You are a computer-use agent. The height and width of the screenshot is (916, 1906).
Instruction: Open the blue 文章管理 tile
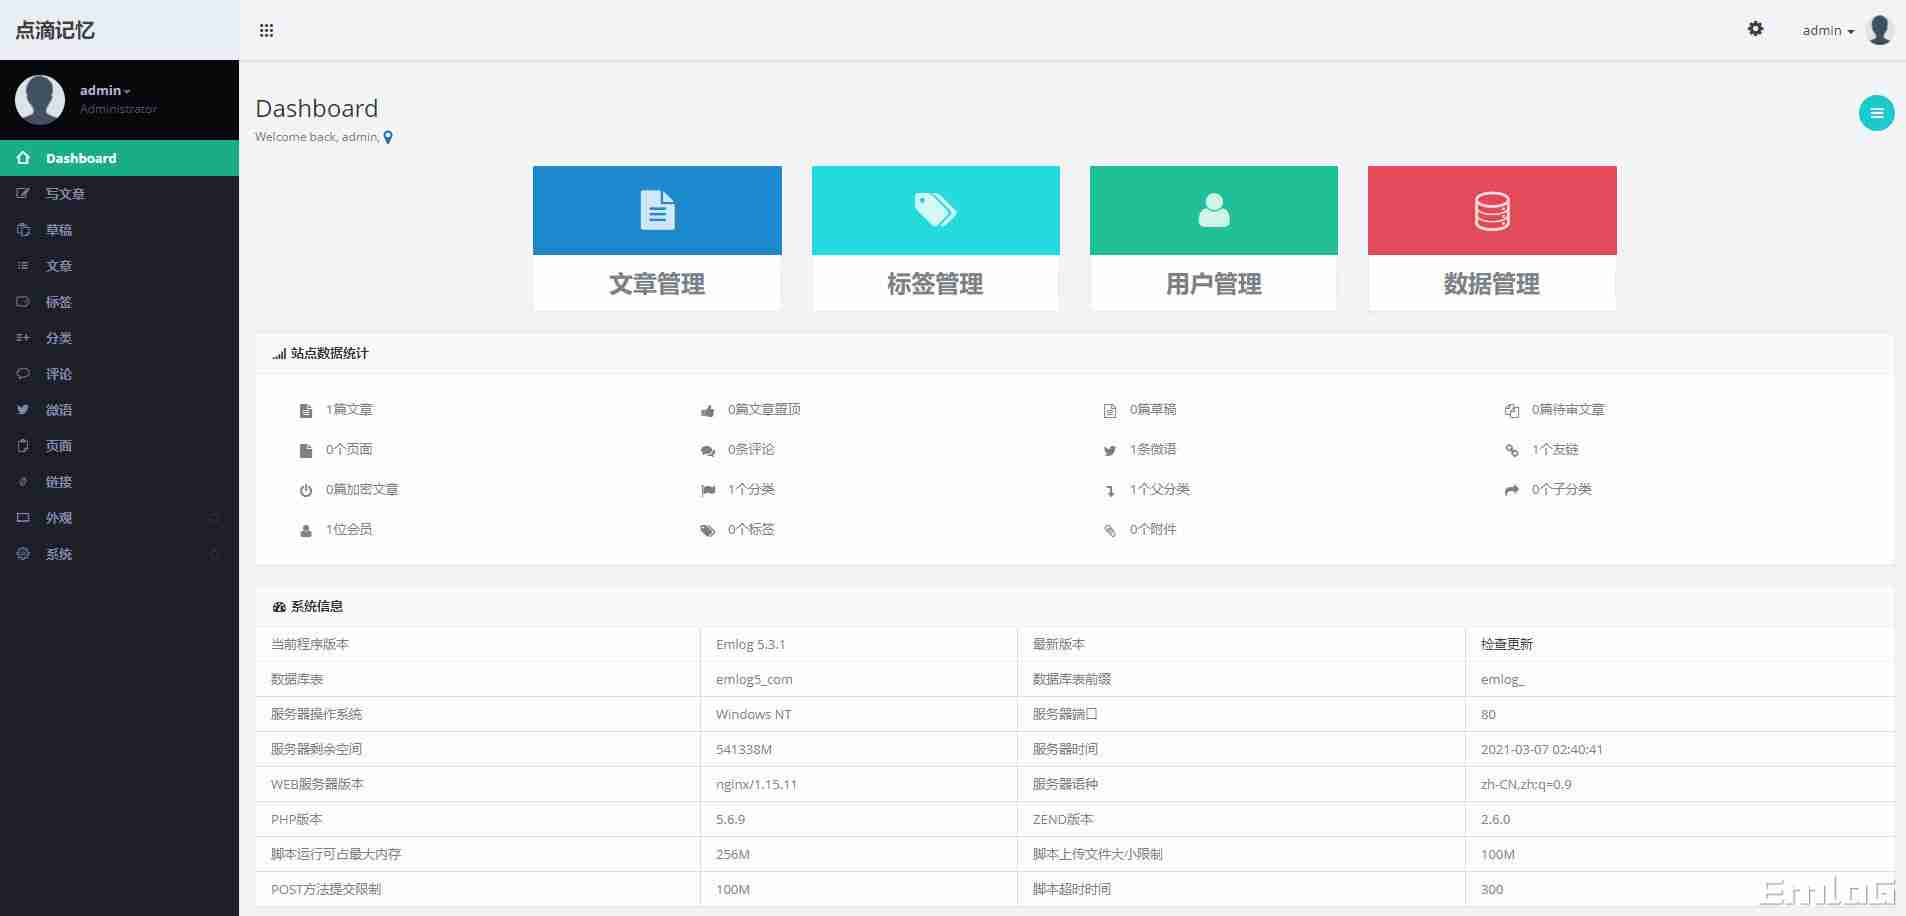pyautogui.click(x=657, y=238)
